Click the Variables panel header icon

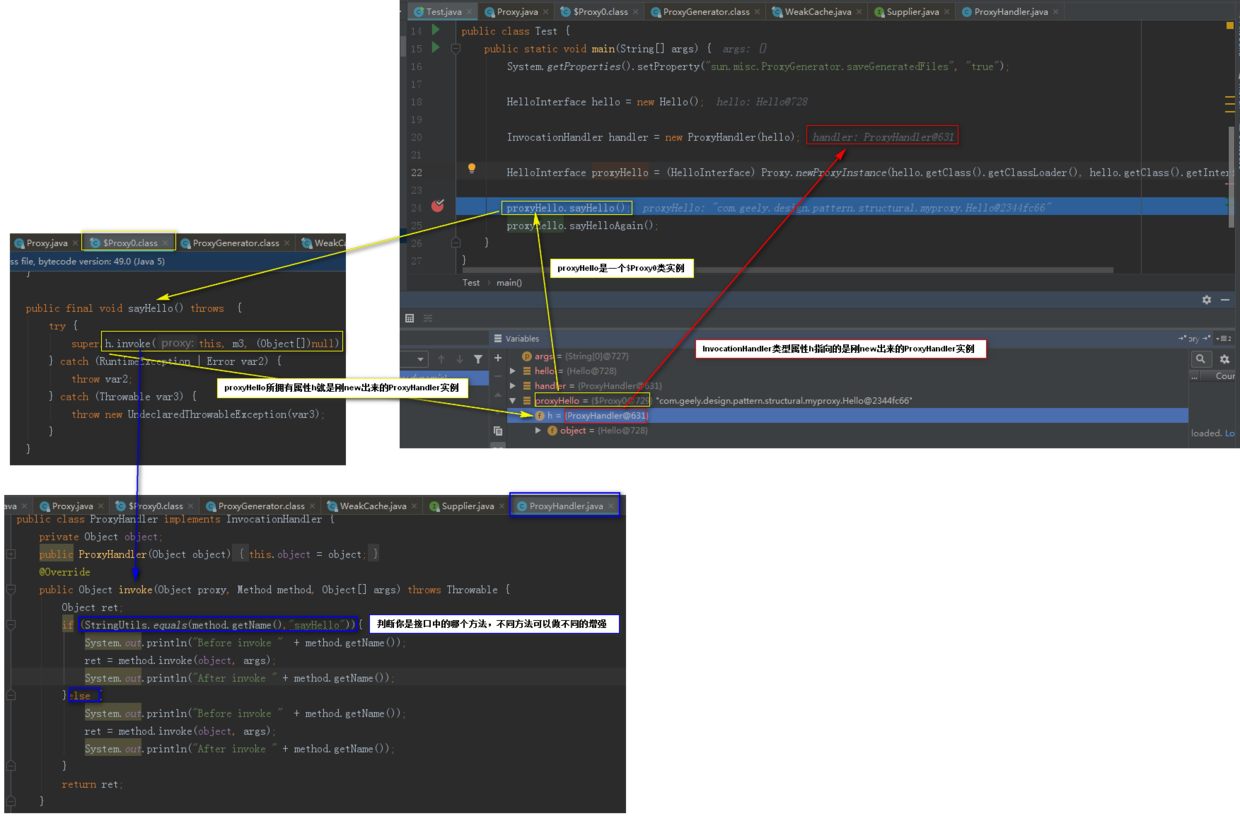pos(498,338)
